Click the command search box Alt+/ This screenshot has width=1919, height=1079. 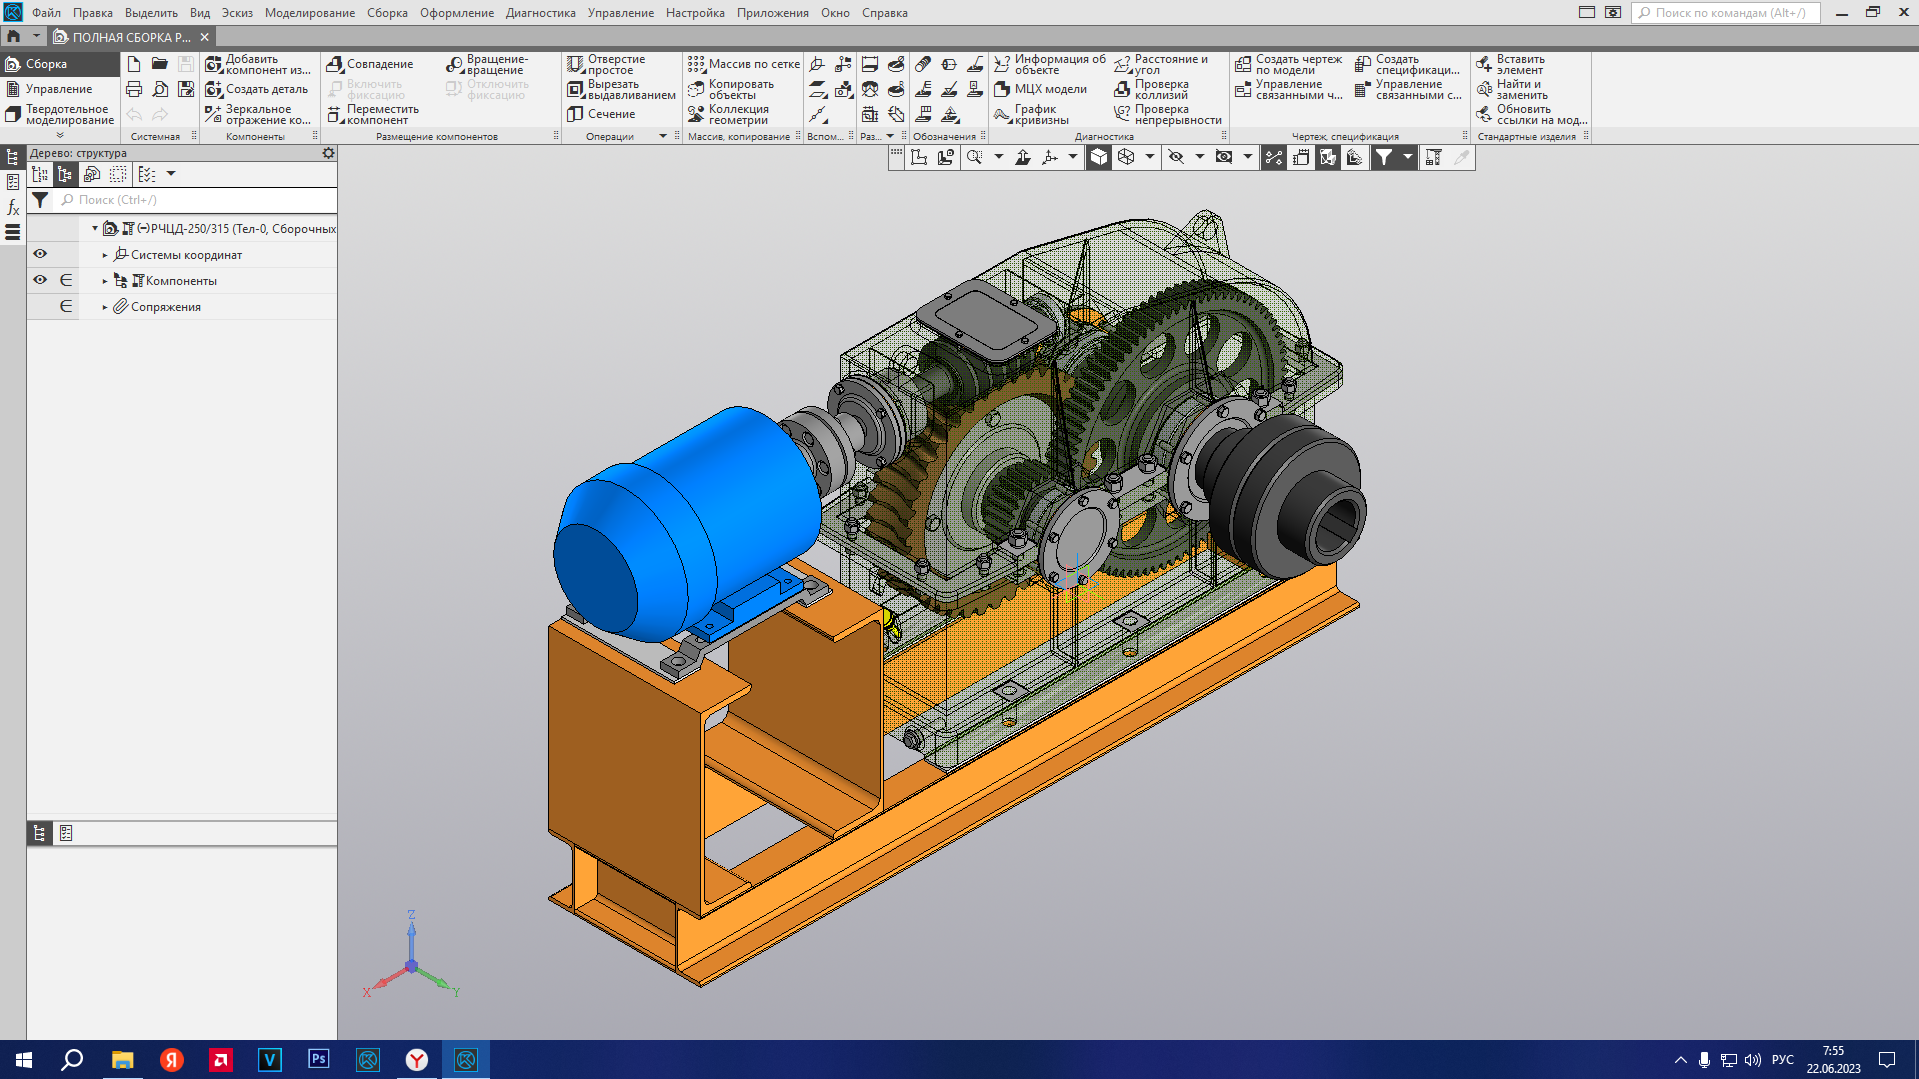(x=1726, y=13)
